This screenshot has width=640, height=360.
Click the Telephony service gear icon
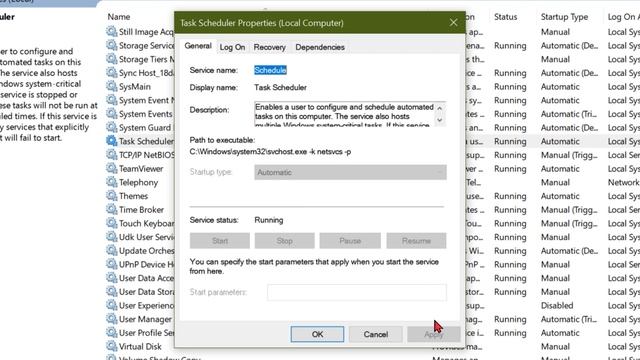coord(111,182)
